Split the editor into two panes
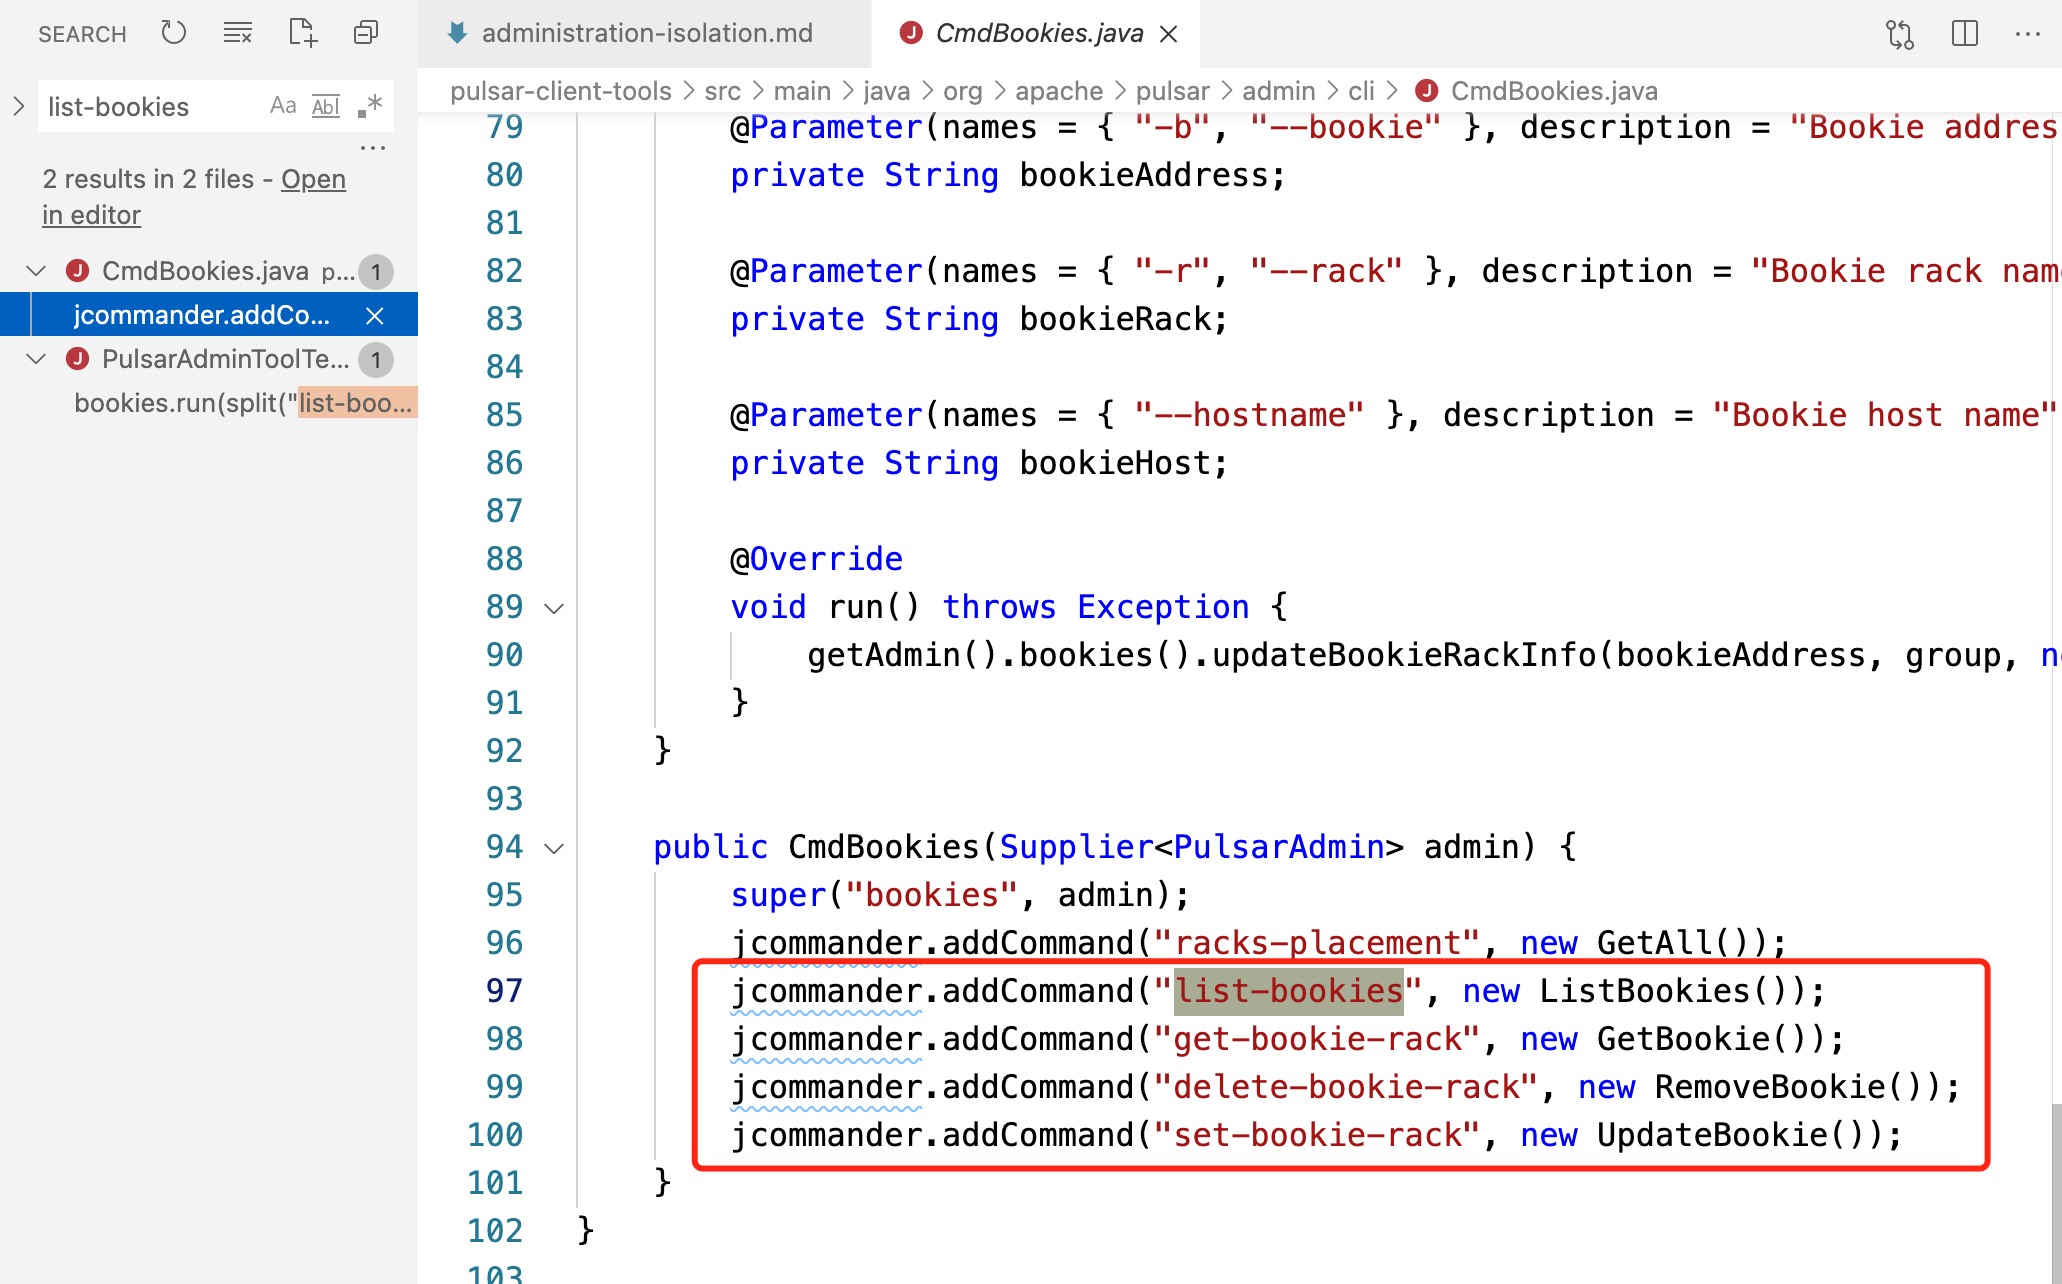This screenshot has height=1284, width=2062. [1963, 33]
